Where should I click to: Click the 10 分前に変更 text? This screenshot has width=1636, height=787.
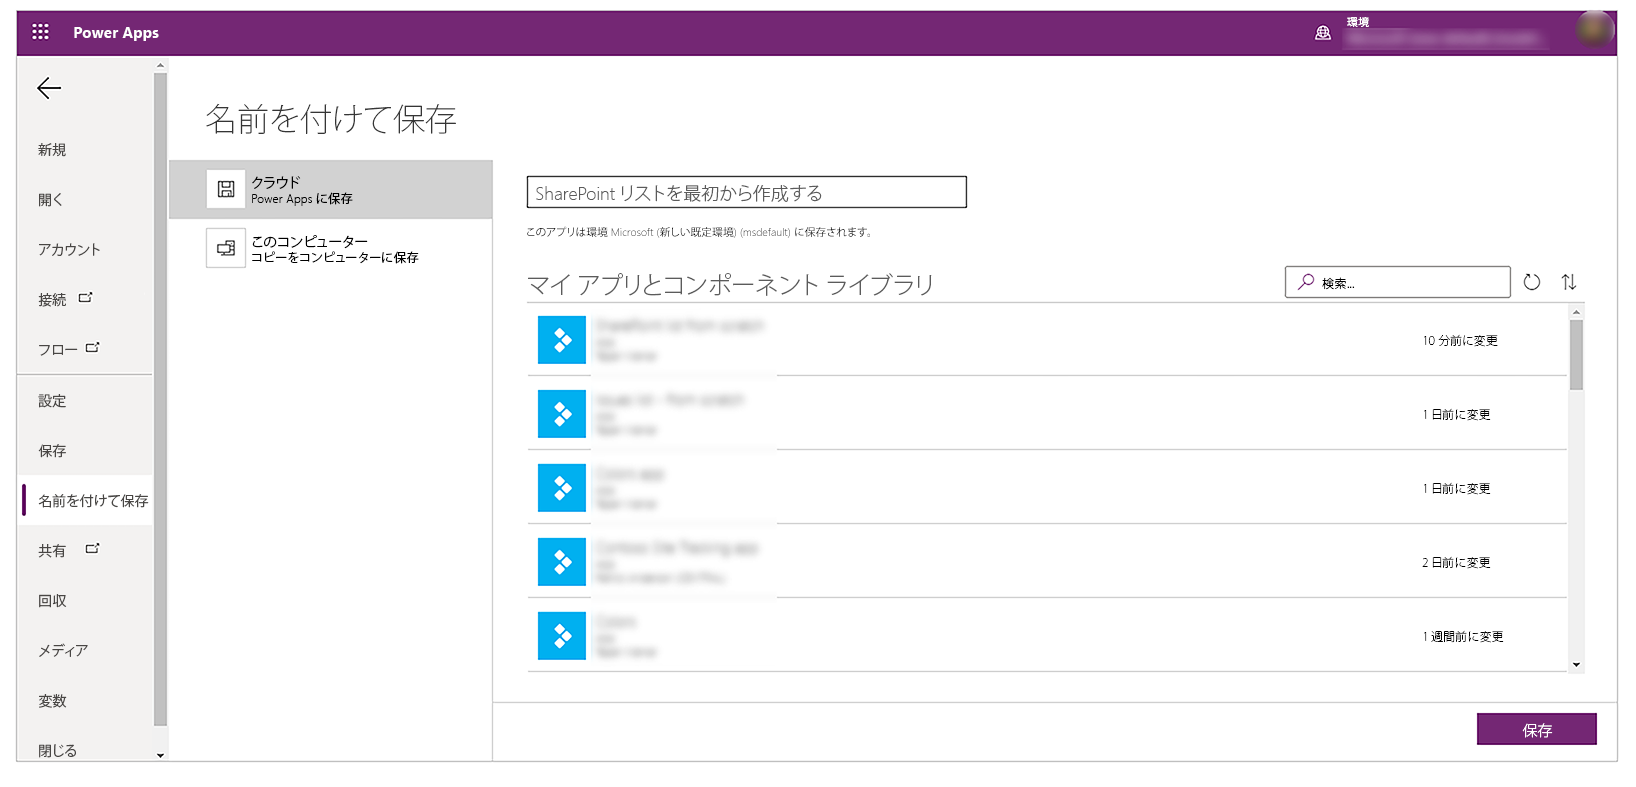click(1460, 341)
